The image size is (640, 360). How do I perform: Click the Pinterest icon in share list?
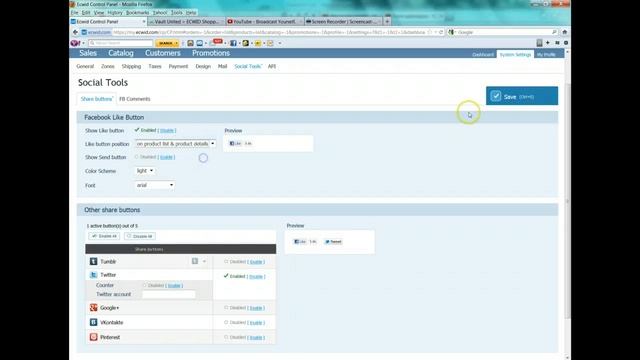[x=93, y=337]
